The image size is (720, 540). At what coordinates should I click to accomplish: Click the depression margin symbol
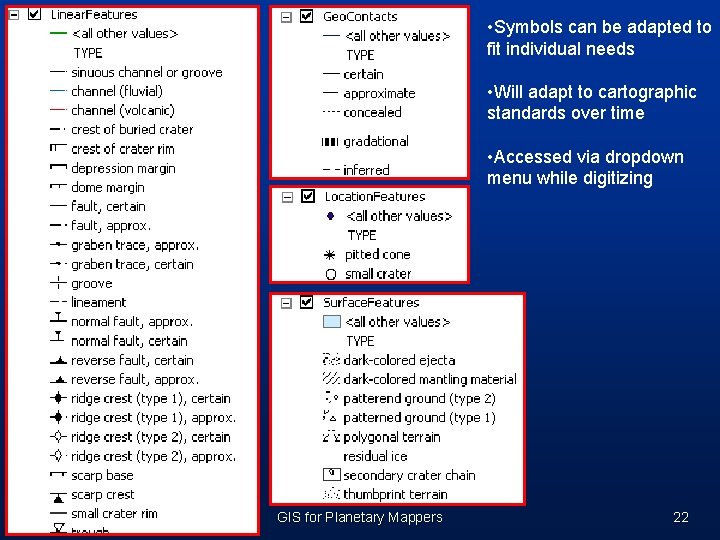(58, 168)
